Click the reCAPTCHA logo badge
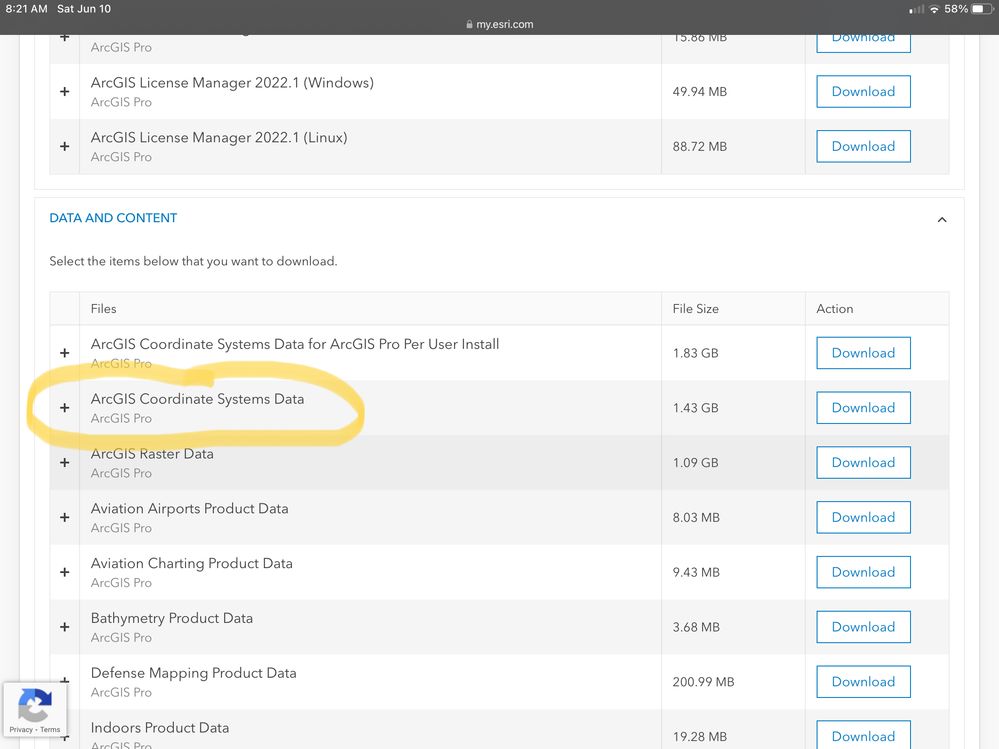Viewport: 999px width, 749px height. pyautogui.click(x=34, y=704)
